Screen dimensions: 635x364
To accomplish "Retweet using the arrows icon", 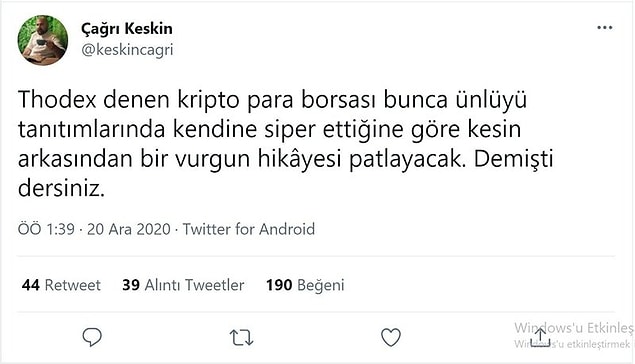I will pos(241,337).
